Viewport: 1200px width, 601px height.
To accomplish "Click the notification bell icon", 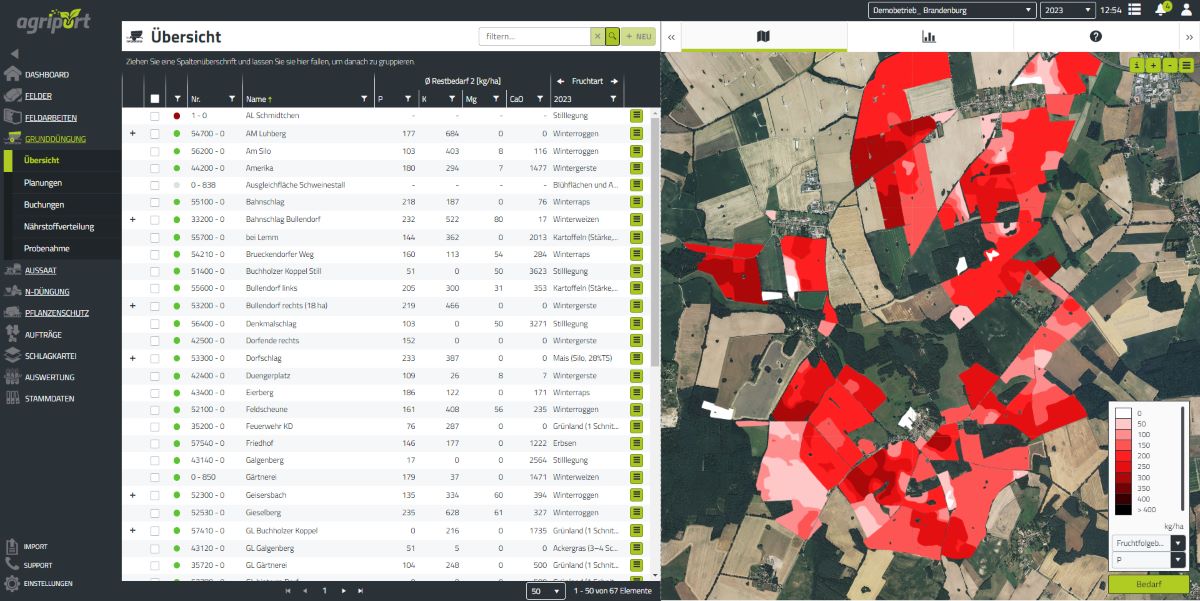I will [1161, 10].
